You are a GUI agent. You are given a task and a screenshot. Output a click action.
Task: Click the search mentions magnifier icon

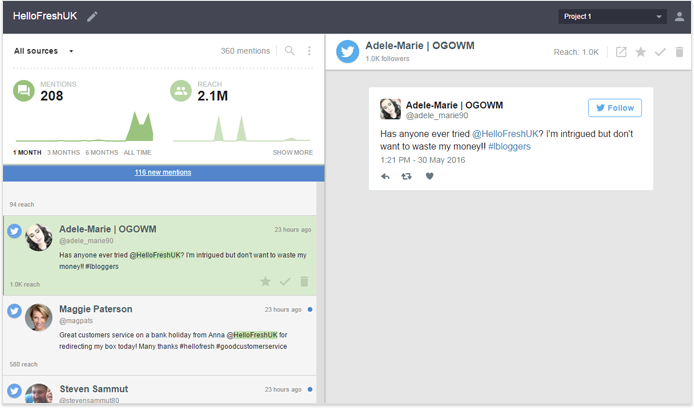coord(289,51)
